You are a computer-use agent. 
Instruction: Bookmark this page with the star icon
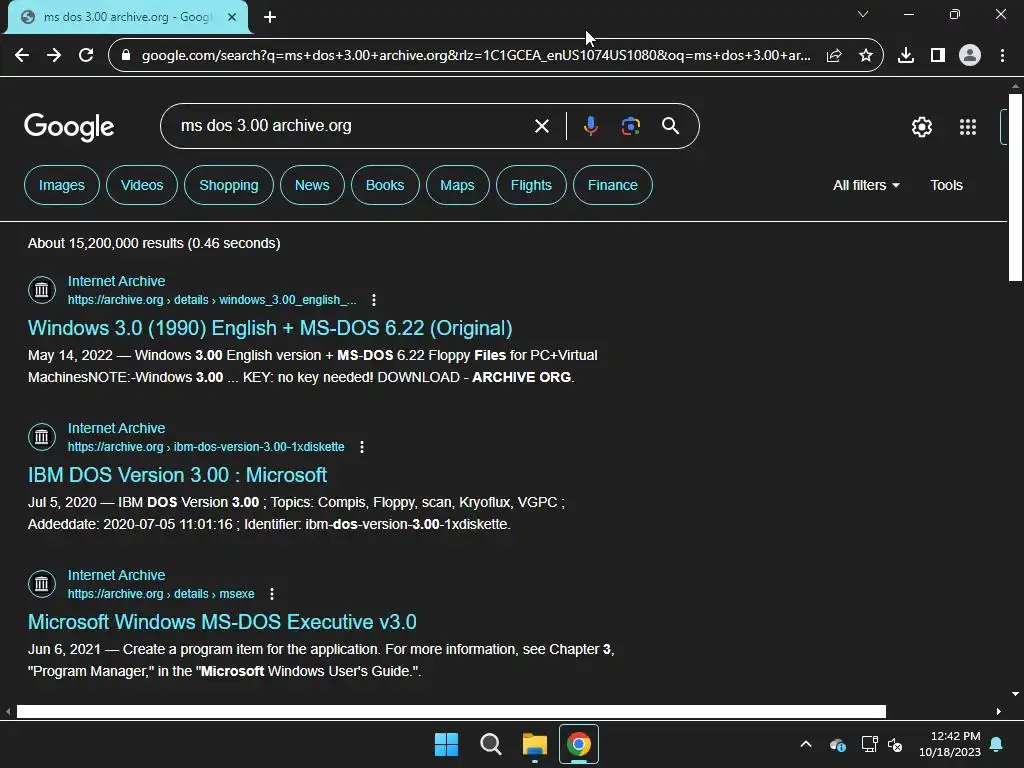(x=866, y=56)
